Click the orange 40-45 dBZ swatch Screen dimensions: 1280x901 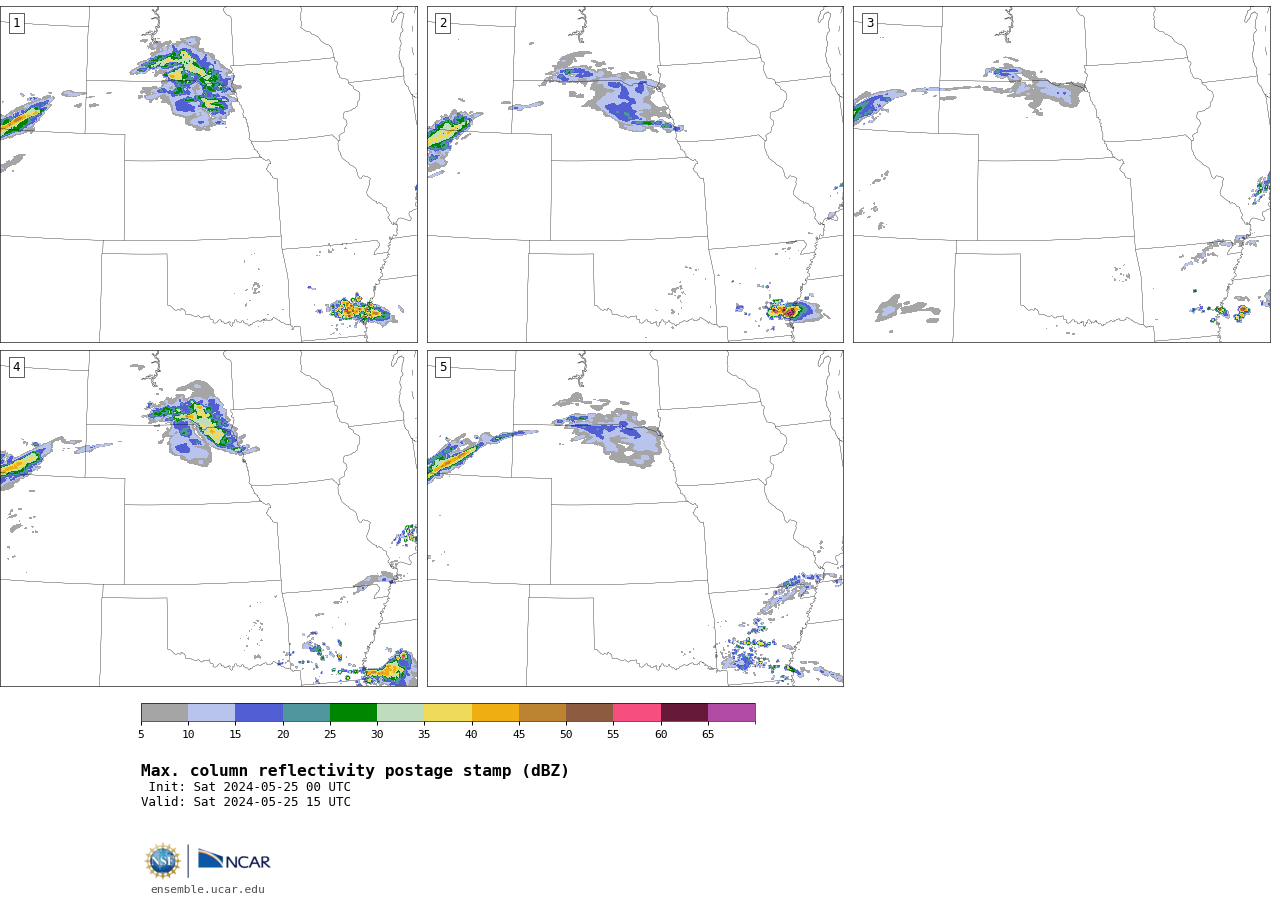click(x=495, y=712)
